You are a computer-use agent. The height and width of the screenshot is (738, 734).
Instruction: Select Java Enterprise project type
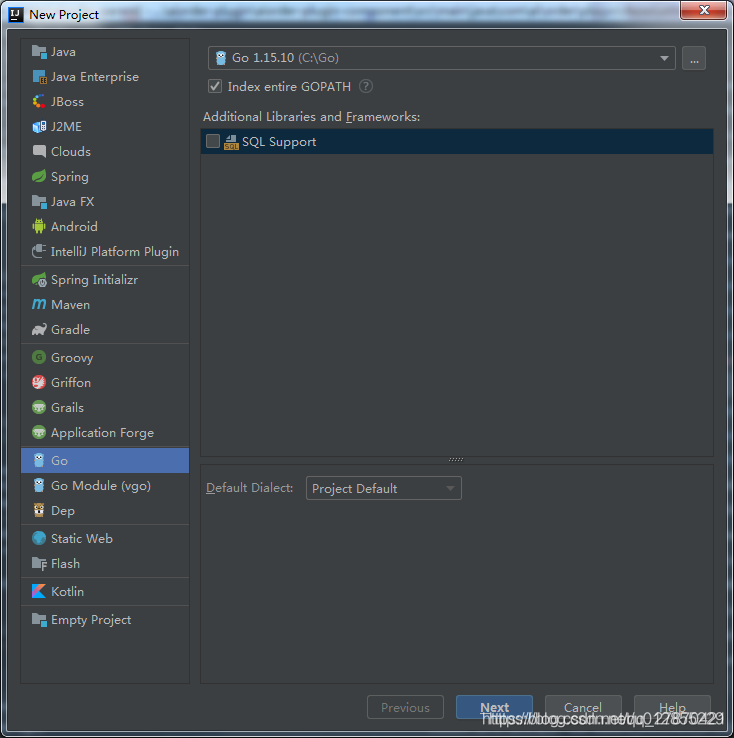point(105,77)
